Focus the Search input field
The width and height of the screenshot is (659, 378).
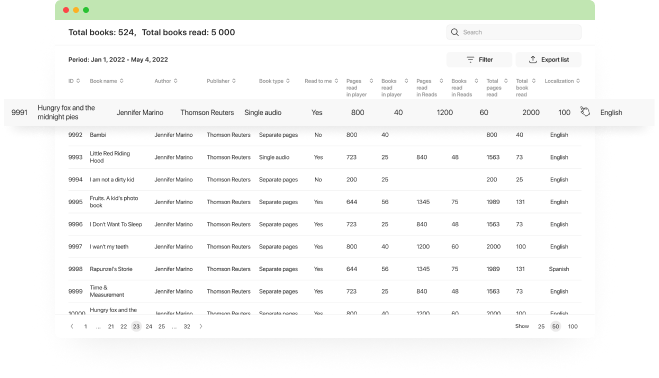pyautogui.click(x=514, y=32)
